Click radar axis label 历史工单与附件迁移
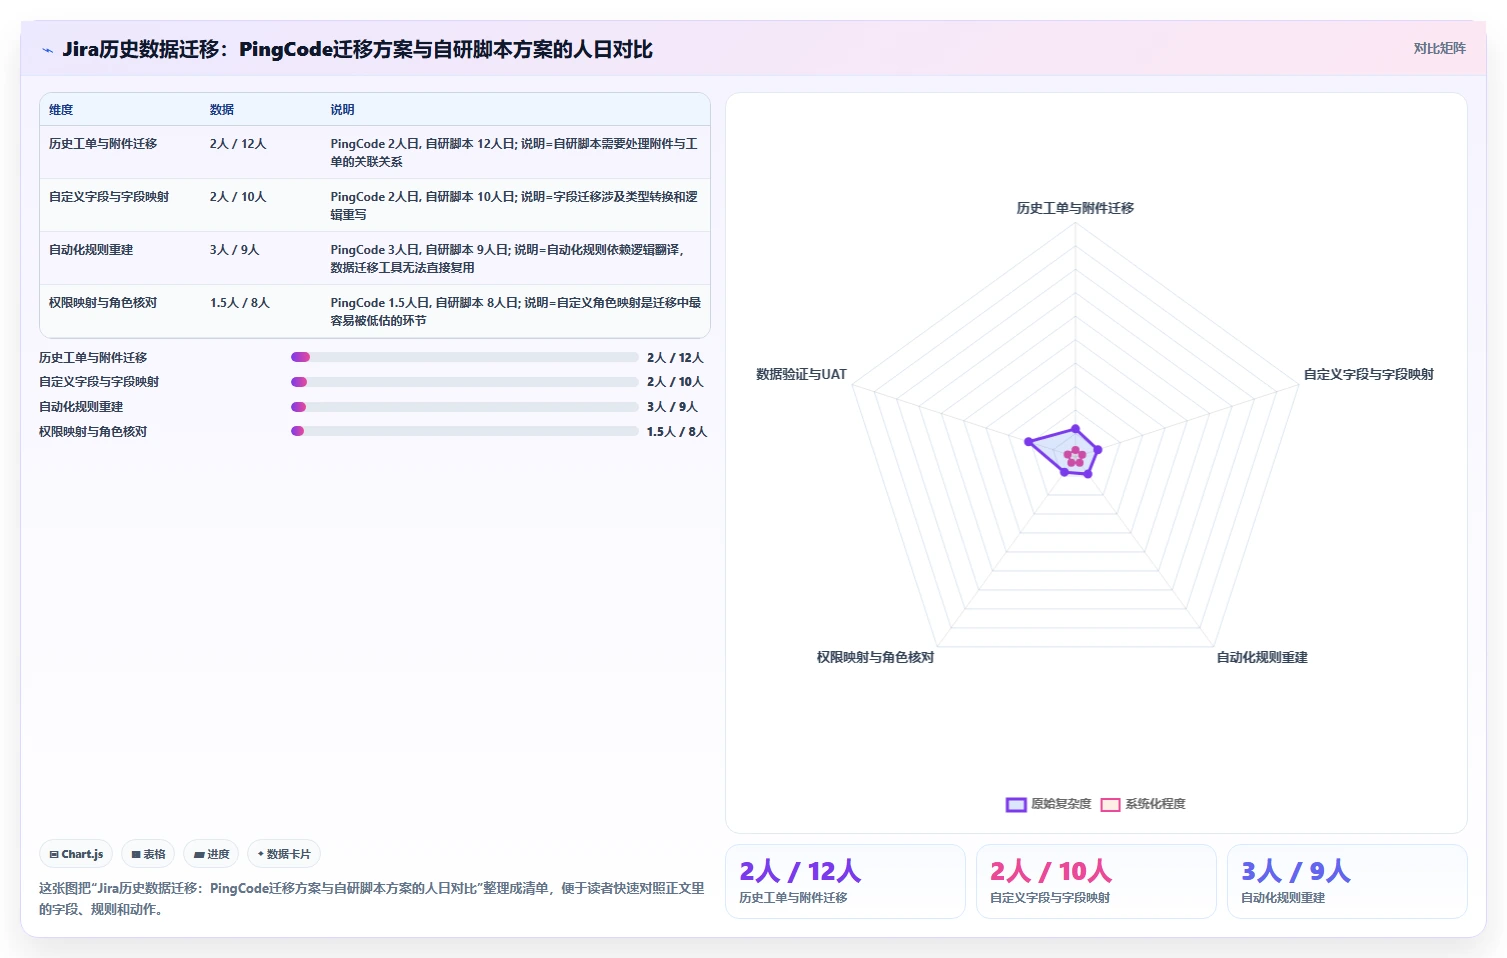 [x=1075, y=208]
